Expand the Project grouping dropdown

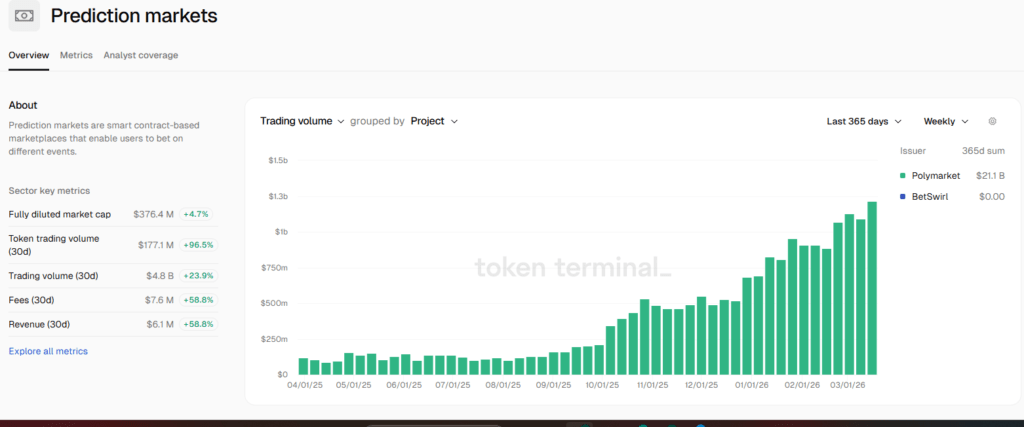[x=434, y=121]
